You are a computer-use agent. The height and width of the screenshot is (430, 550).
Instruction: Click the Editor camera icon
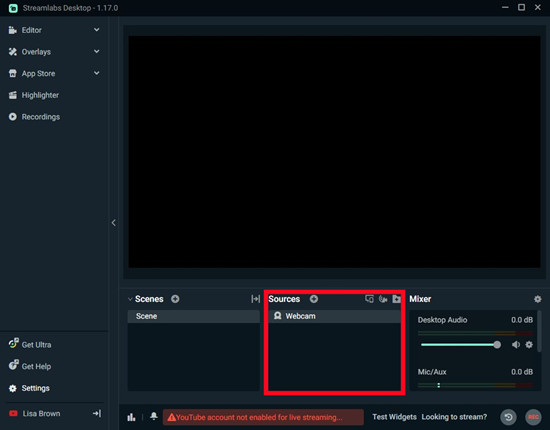[13, 30]
